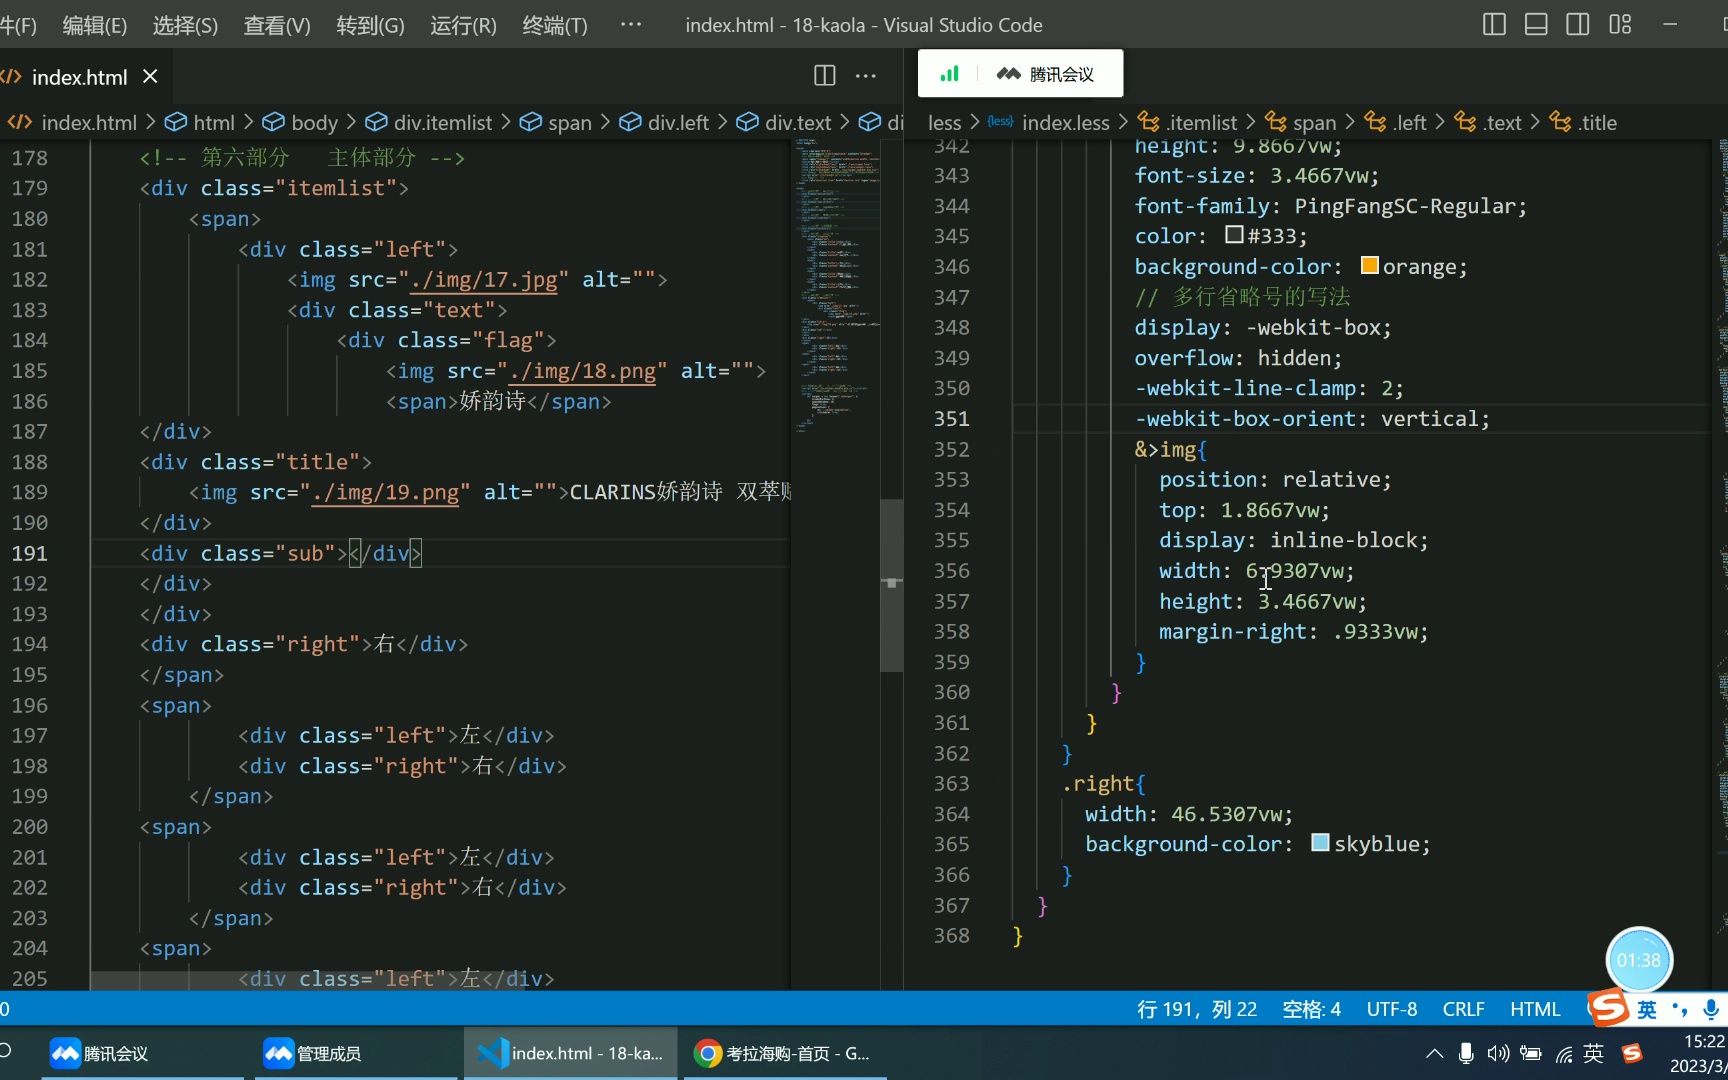Viewport: 1728px width, 1080px height.
Task: Select .left in the right breadcrumb
Action: 1410,123
